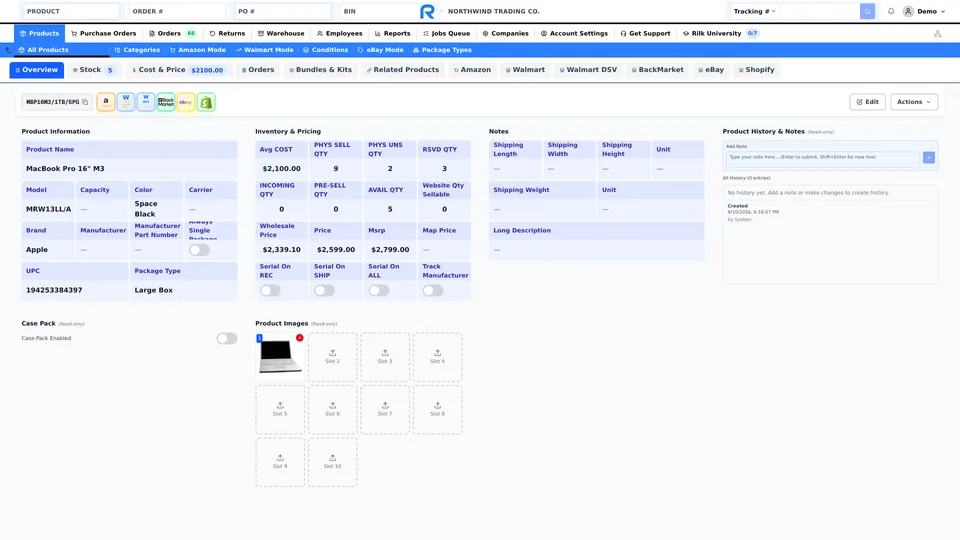Viewport: 960px width, 540px height.
Task: Open the Jobs Queue menu
Action: click(446, 34)
